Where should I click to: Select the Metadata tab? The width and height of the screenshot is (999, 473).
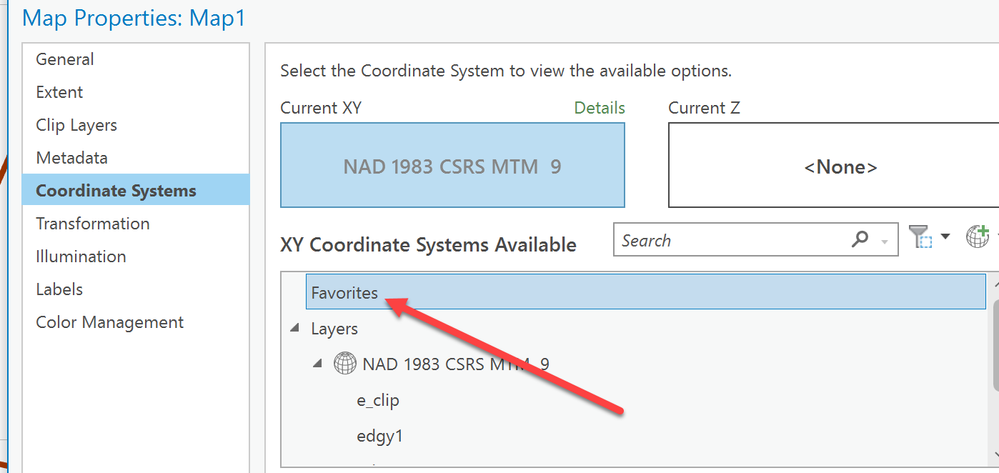click(72, 158)
